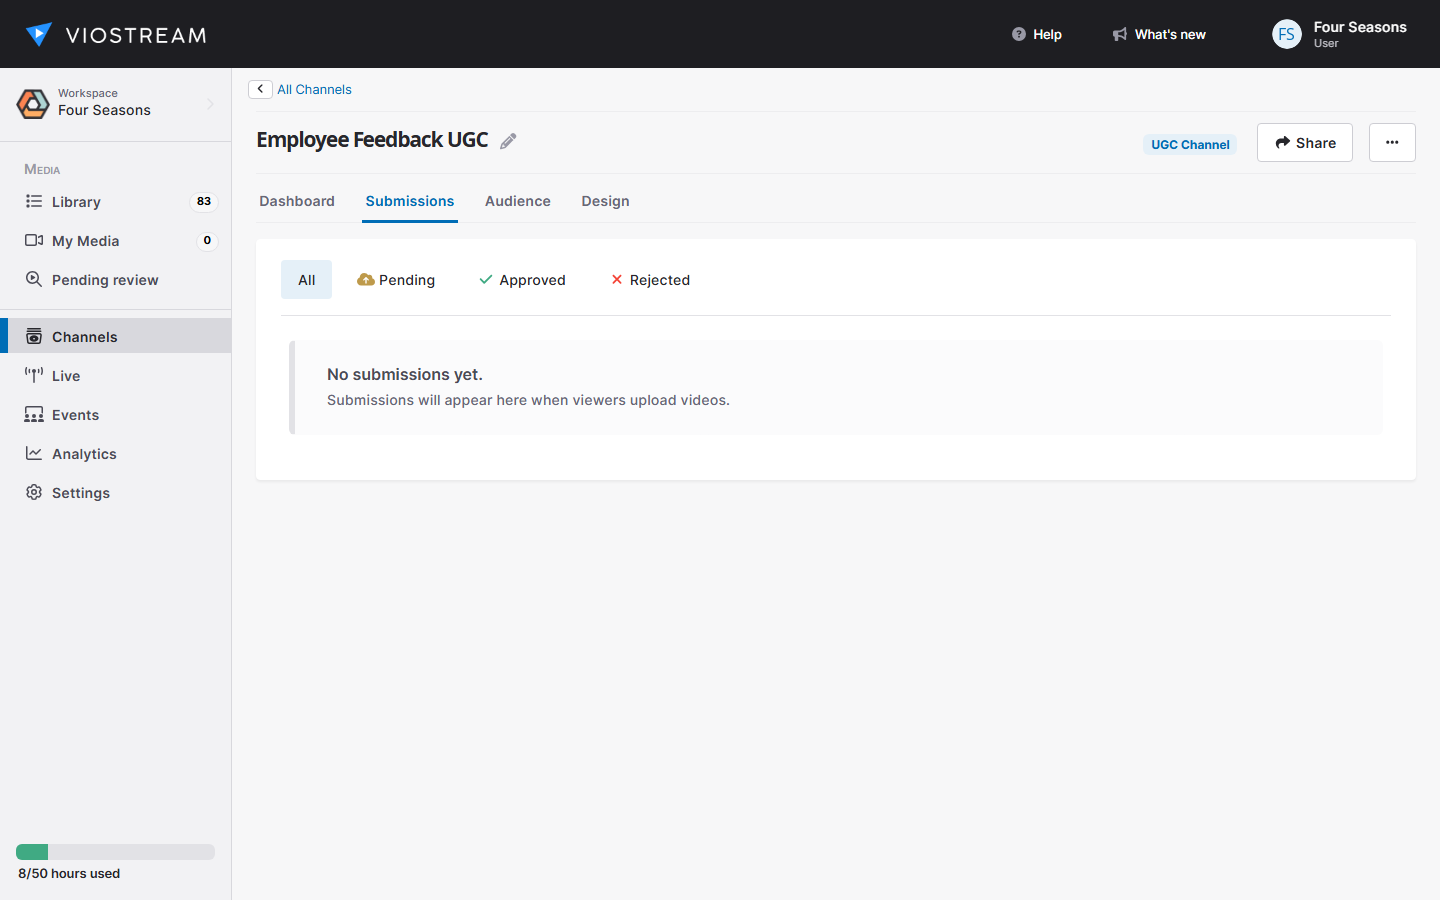This screenshot has height=900, width=1440.
Task: Select Channels in the sidebar
Action: click(x=116, y=336)
